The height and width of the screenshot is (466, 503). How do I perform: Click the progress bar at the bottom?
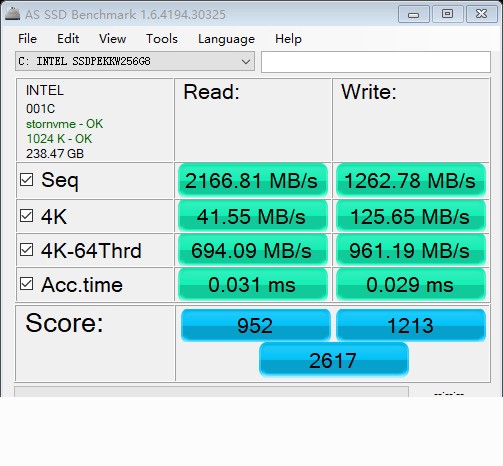pos(211,392)
